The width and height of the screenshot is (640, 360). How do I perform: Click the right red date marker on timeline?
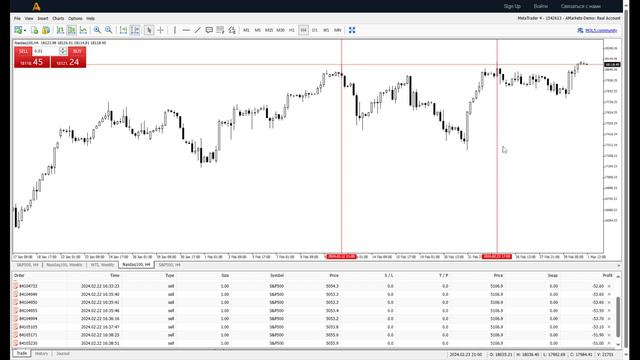(x=497, y=257)
